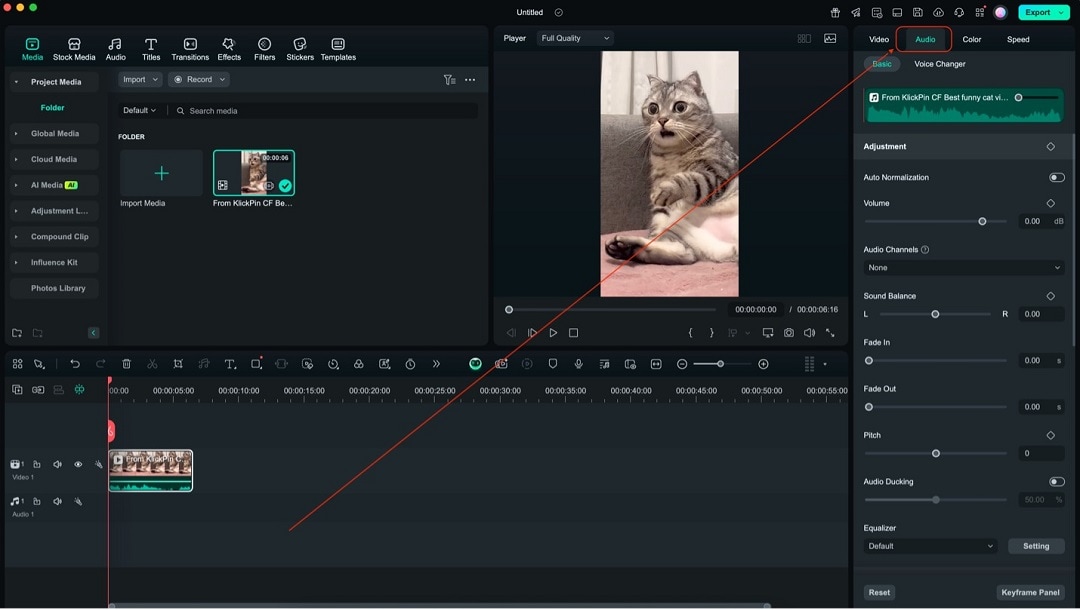Open the Speed clock tool in the toolbar
This screenshot has height=610, width=1080.
[409, 364]
